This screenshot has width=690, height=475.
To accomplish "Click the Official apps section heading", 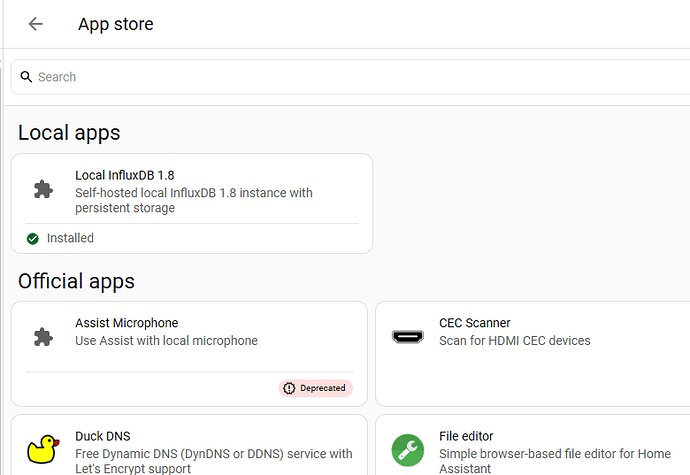I will tap(76, 281).
